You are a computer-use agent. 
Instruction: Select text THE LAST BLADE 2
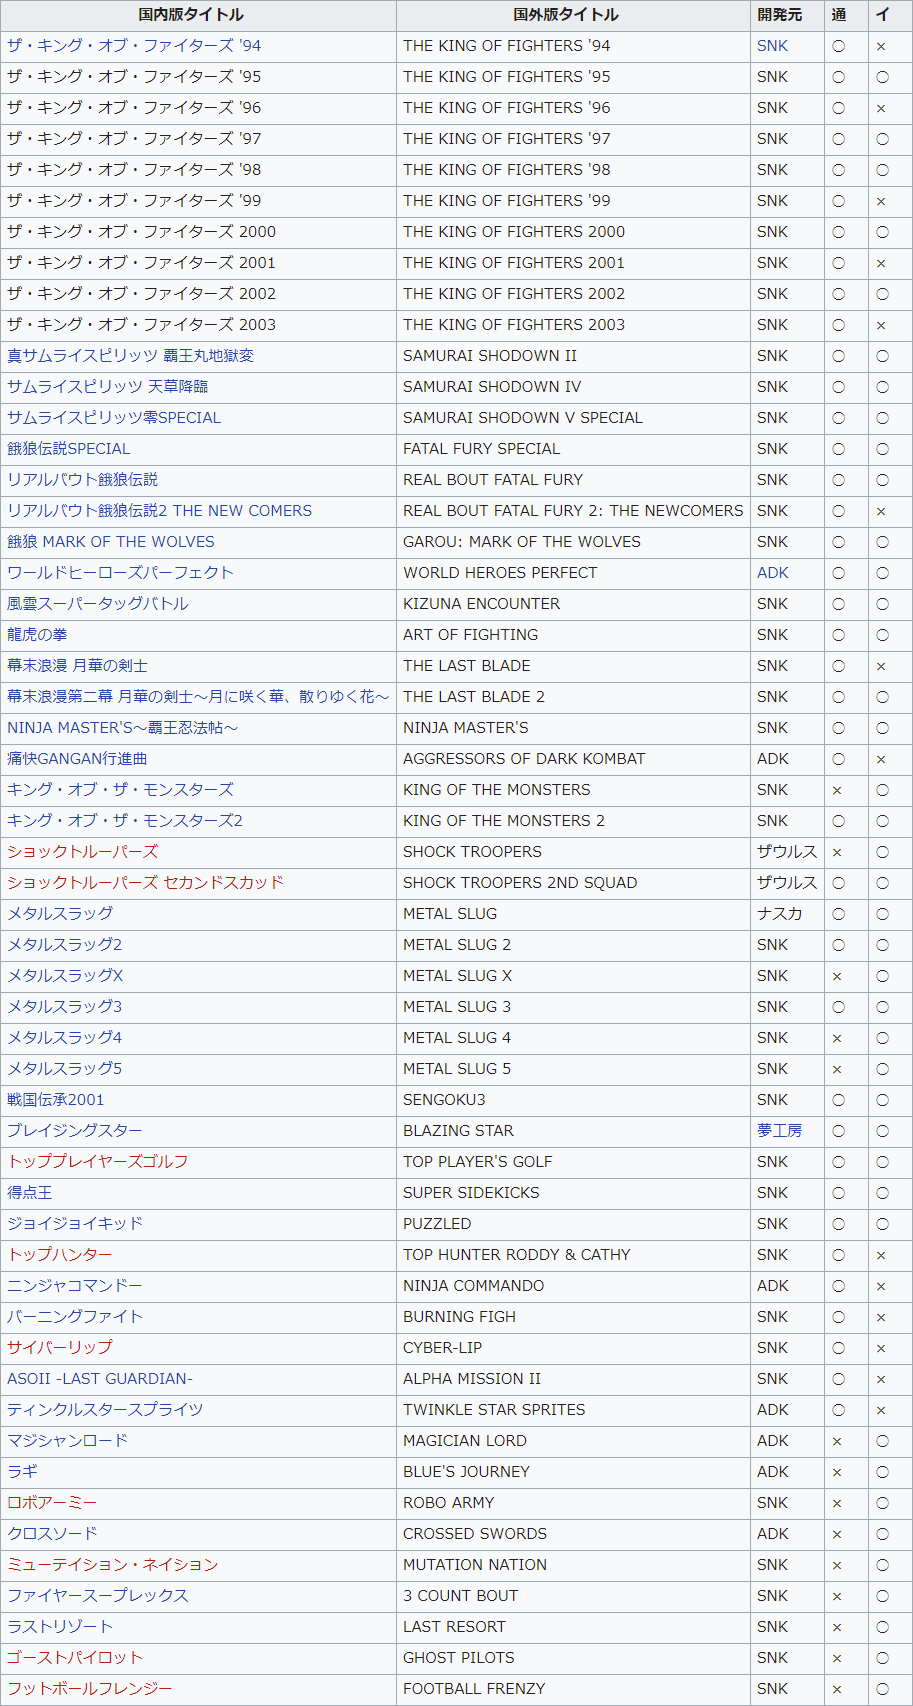[x=474, y=697]
